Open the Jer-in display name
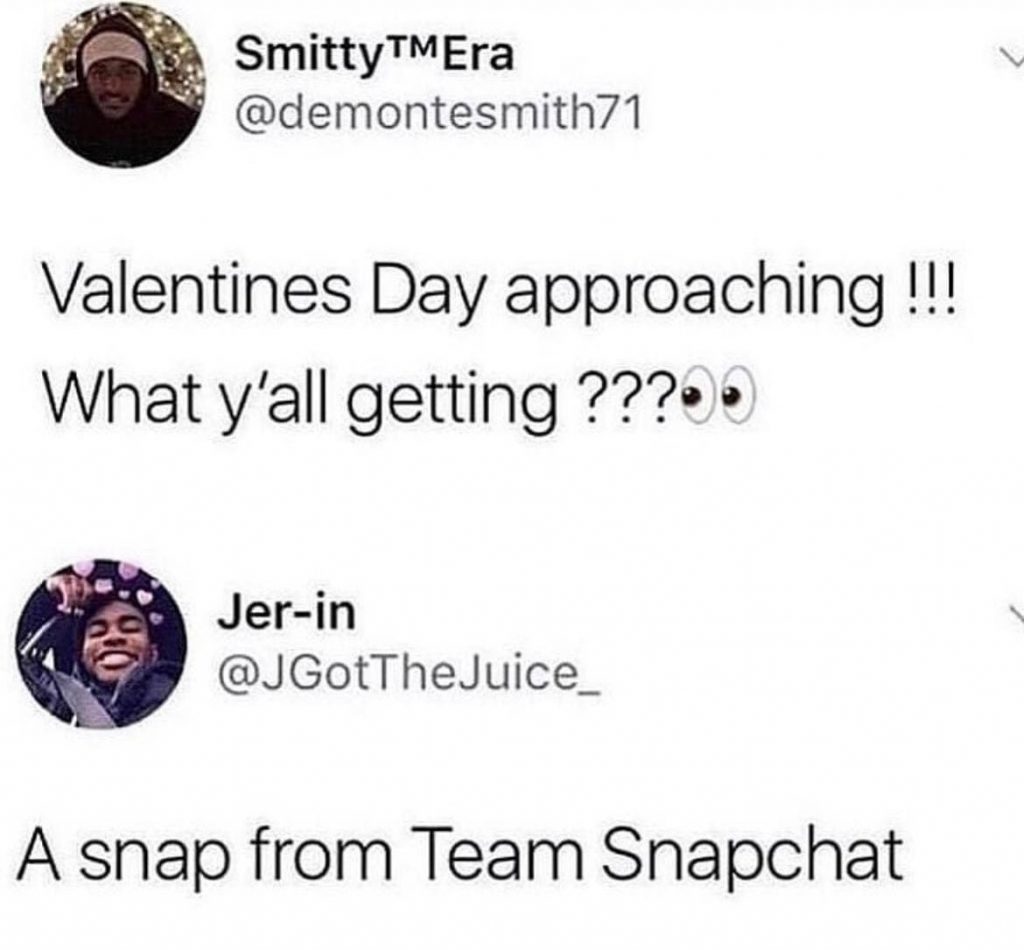The width and height of the screenshot is (1024, 950). coord(287,613)
